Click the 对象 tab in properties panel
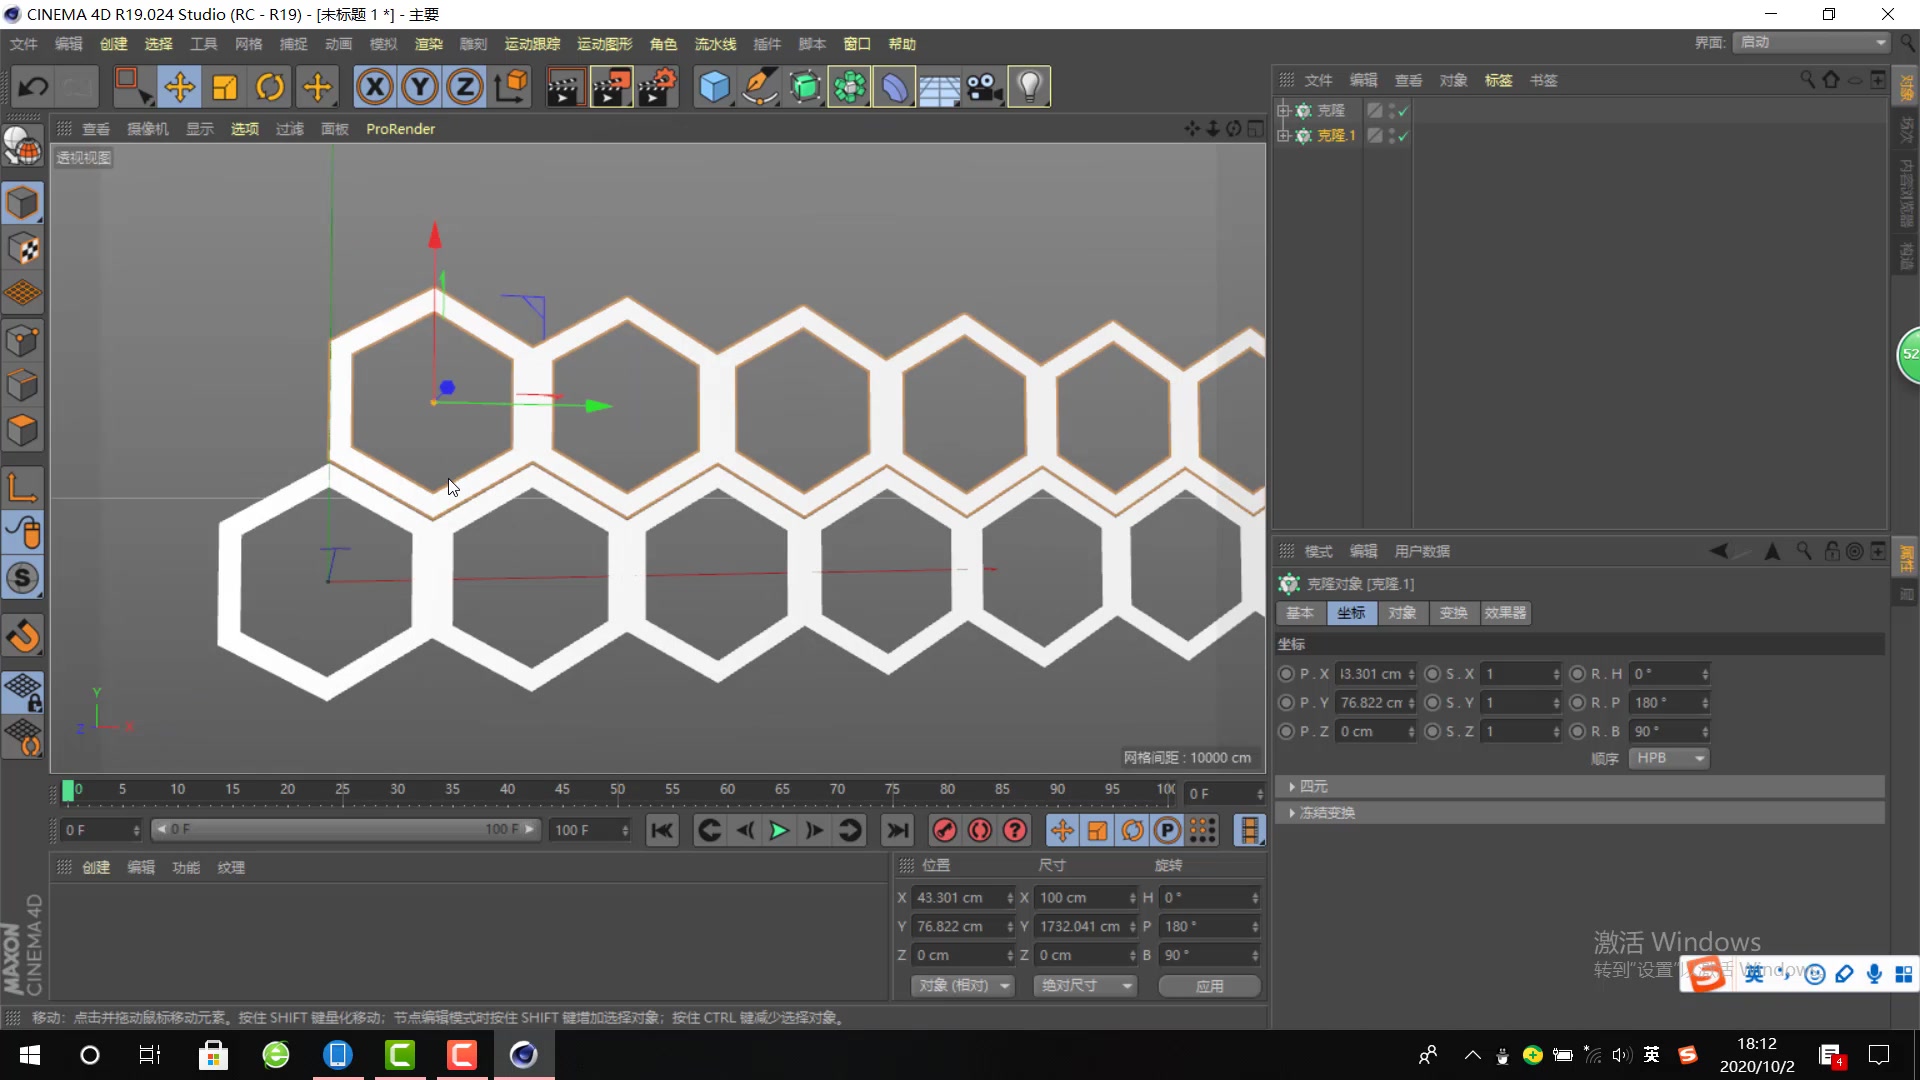 (1402, 612)
